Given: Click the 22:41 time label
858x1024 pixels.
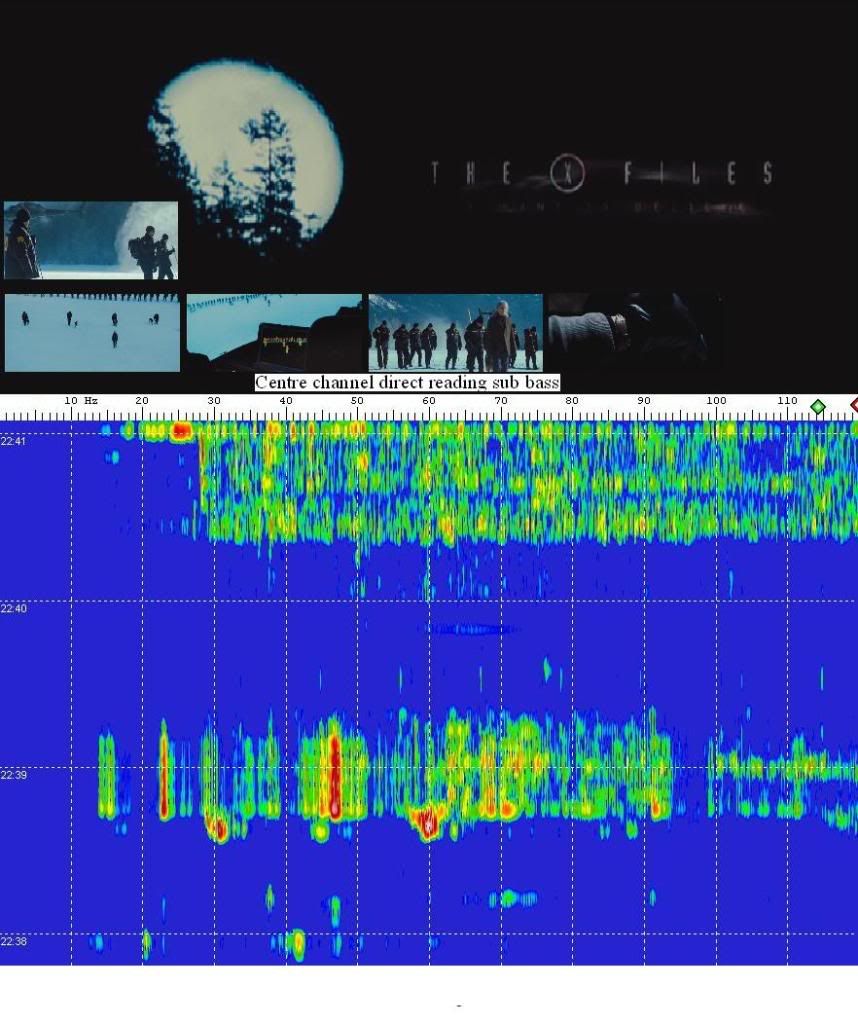Looking at the screenshot, I should (x=13, y=441).
